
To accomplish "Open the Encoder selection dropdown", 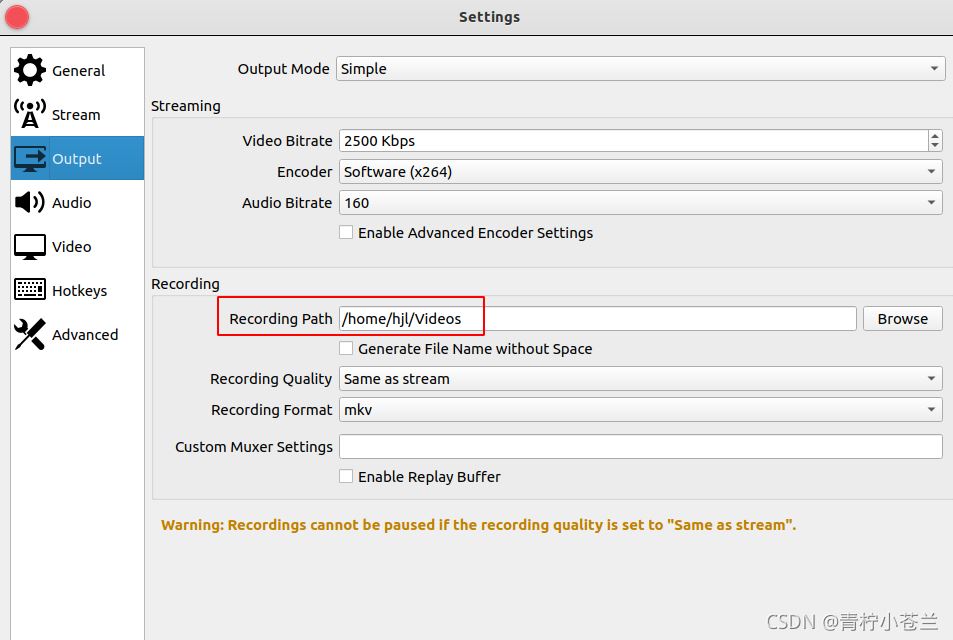I will (640, 171).
